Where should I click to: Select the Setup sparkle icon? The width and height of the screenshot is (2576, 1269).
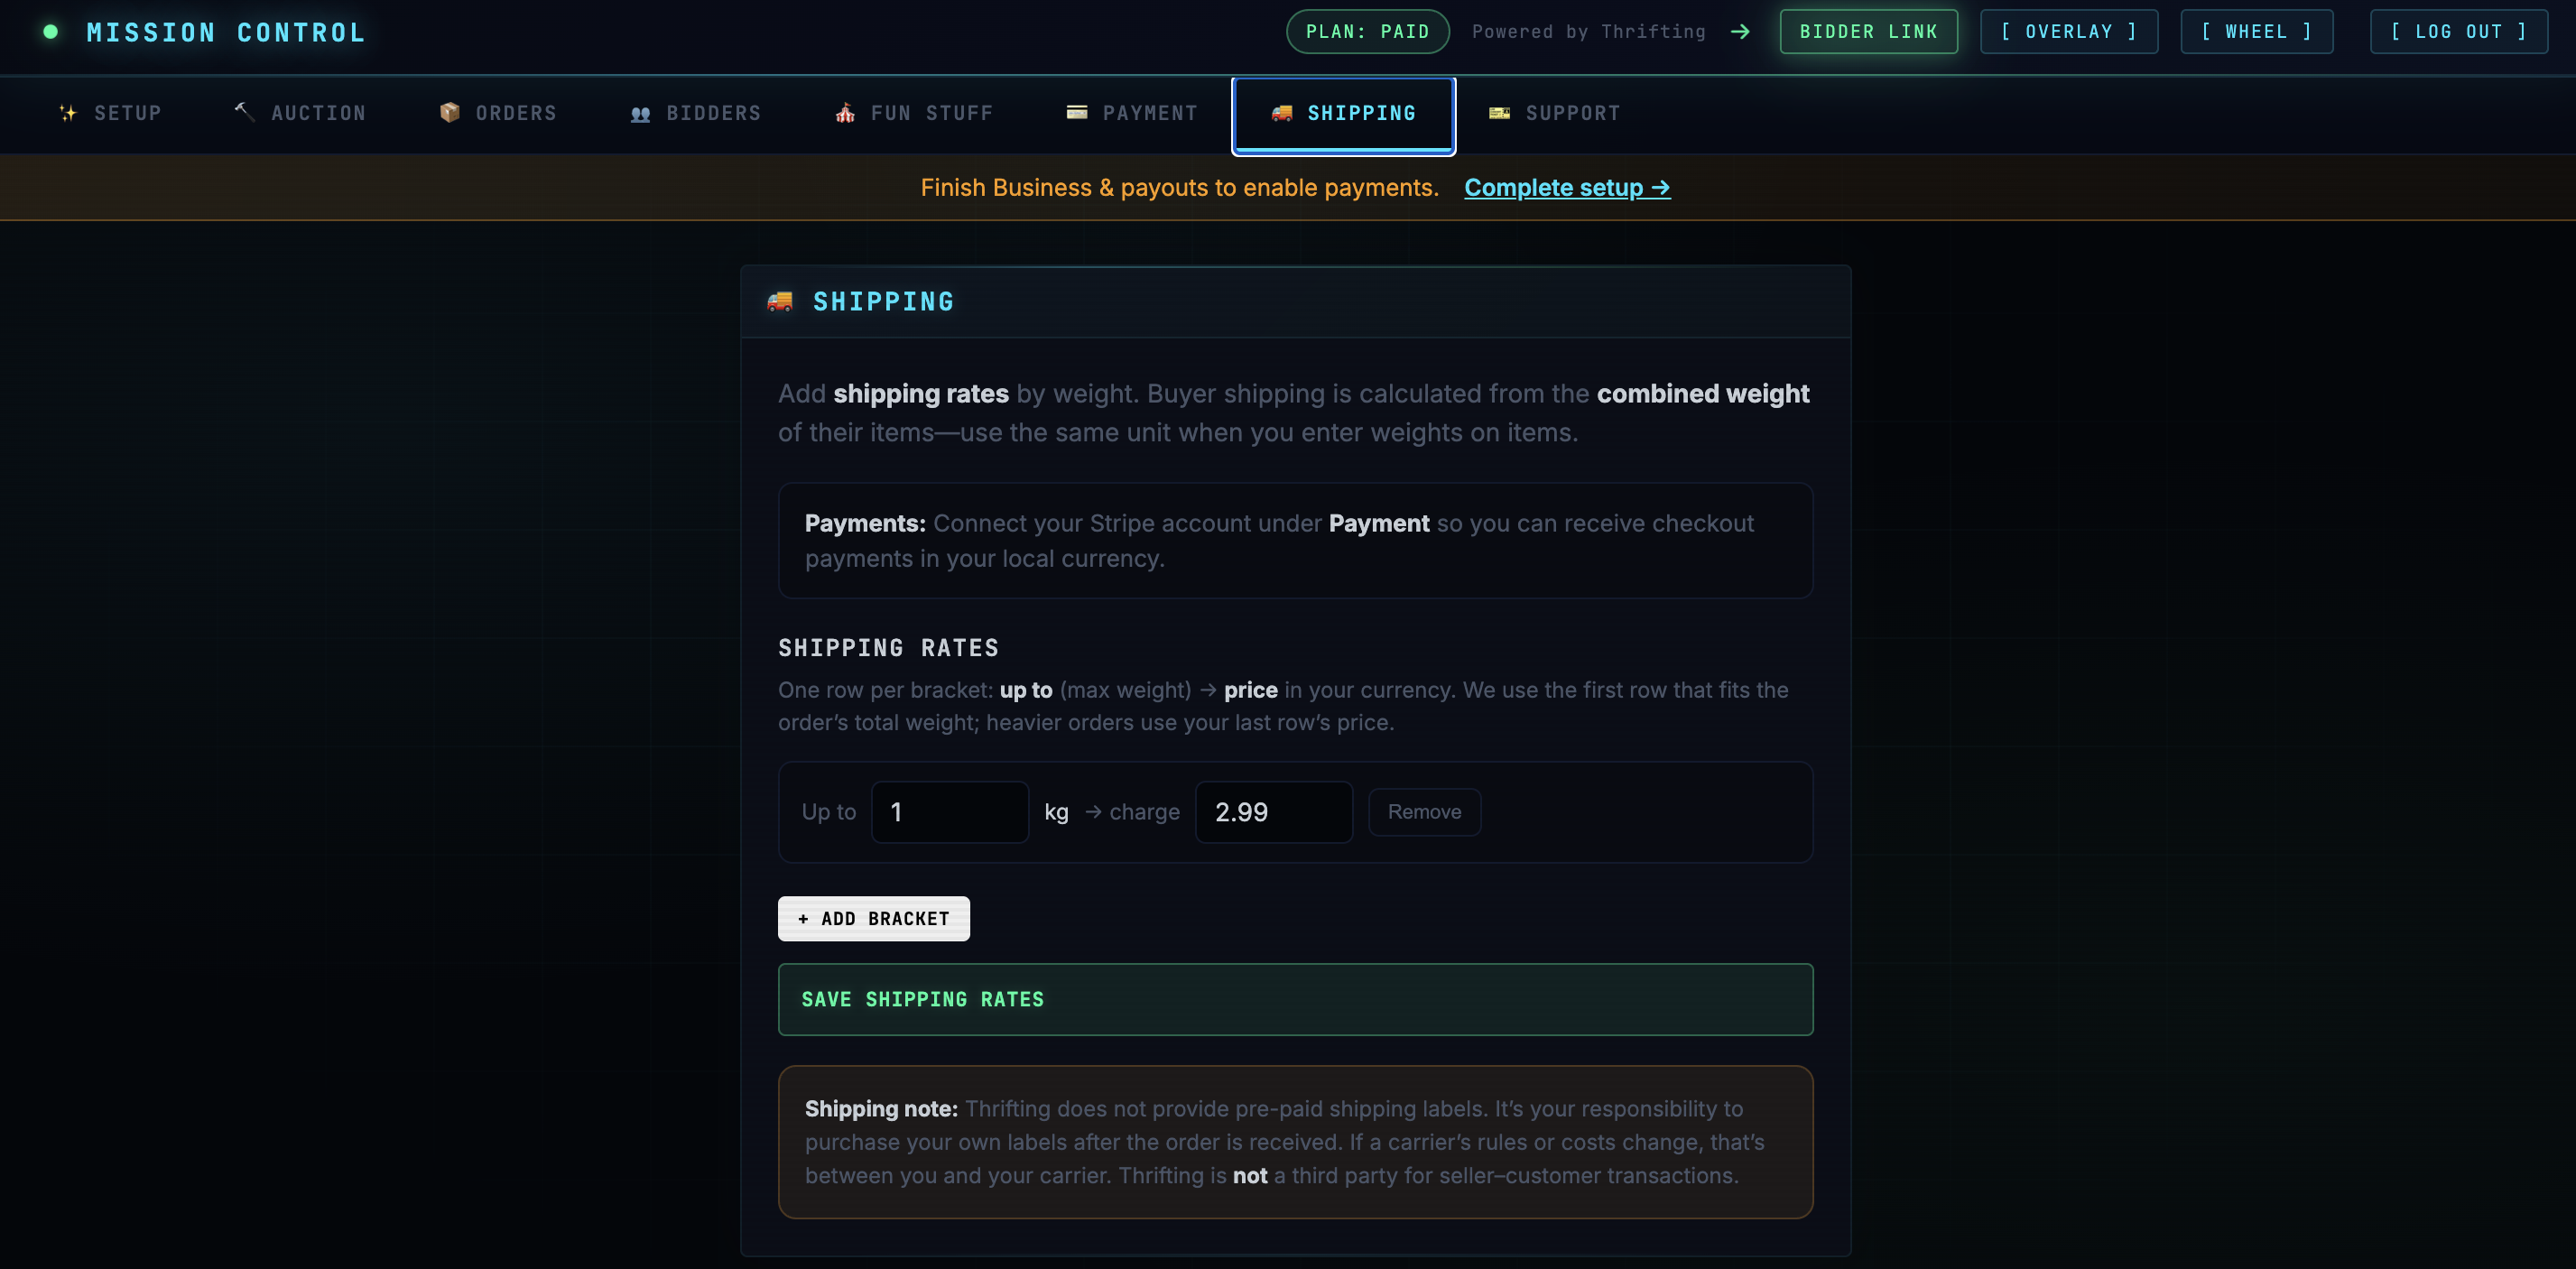(68, 113)
